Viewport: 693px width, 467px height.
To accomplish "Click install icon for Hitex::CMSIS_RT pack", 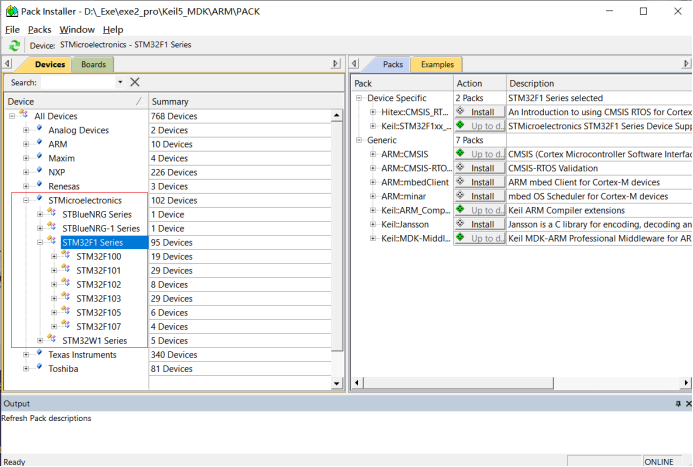I will point(461,111).
